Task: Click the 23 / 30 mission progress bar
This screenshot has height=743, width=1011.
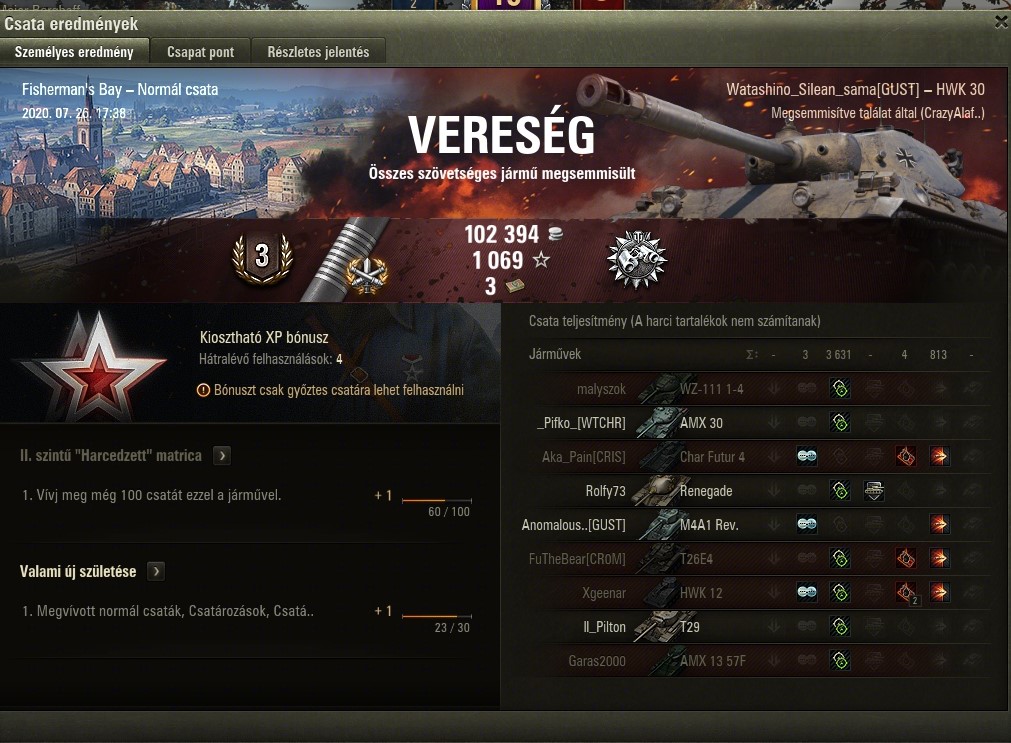Action: pyautogui.click(x=437, y=616)
